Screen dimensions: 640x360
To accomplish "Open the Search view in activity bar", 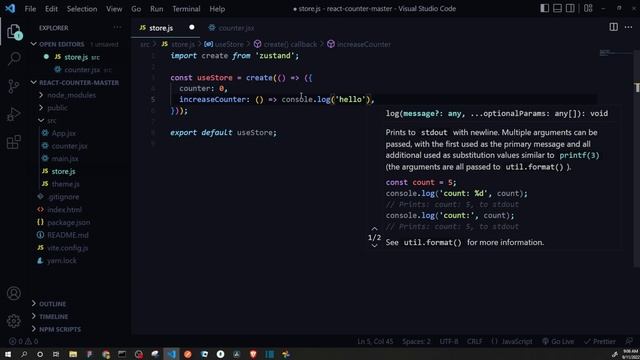I will [14, 59].
